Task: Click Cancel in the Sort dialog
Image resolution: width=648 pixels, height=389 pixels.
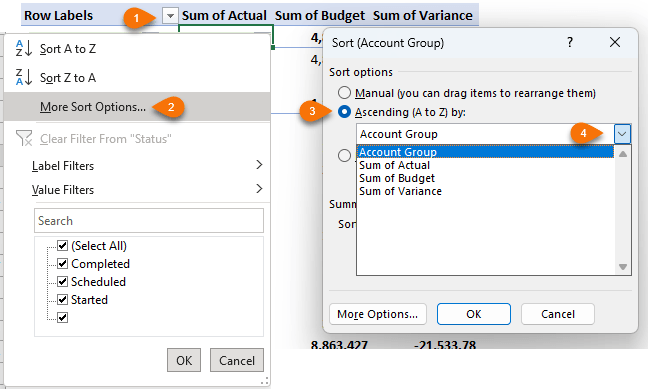Action: coord(558,314)
